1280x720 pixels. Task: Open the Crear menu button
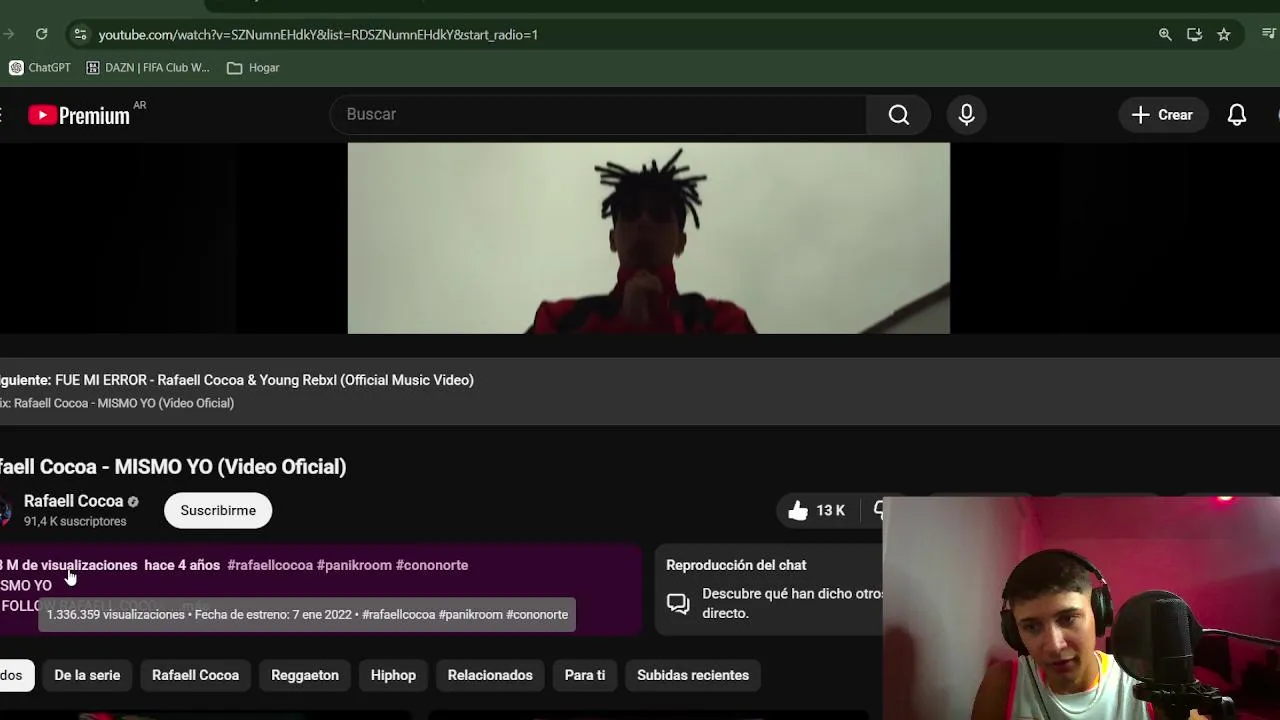click(1162, 115)
